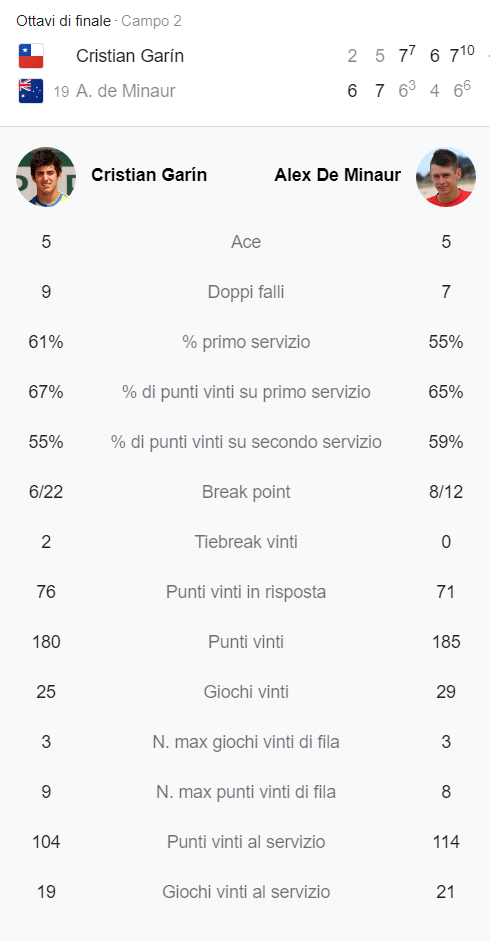
Task: Click de Minaur's seed number 19
Action: point(61,92)
